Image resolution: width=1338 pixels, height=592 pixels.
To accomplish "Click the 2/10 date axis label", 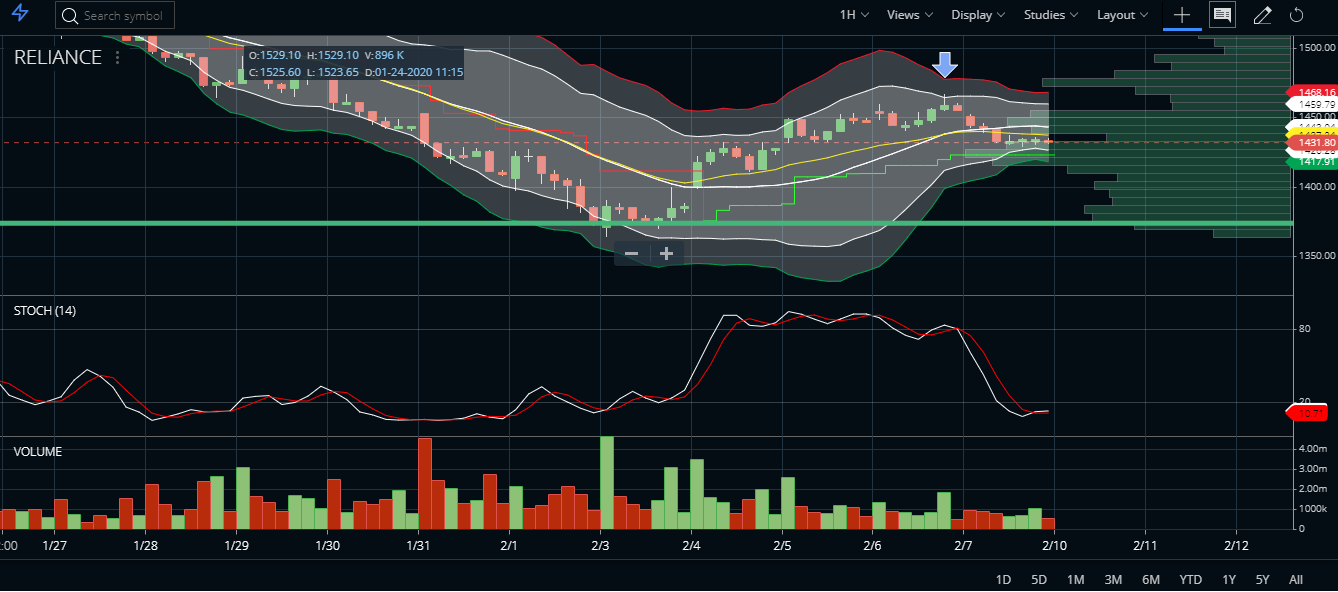I will tap(1055, 546).
